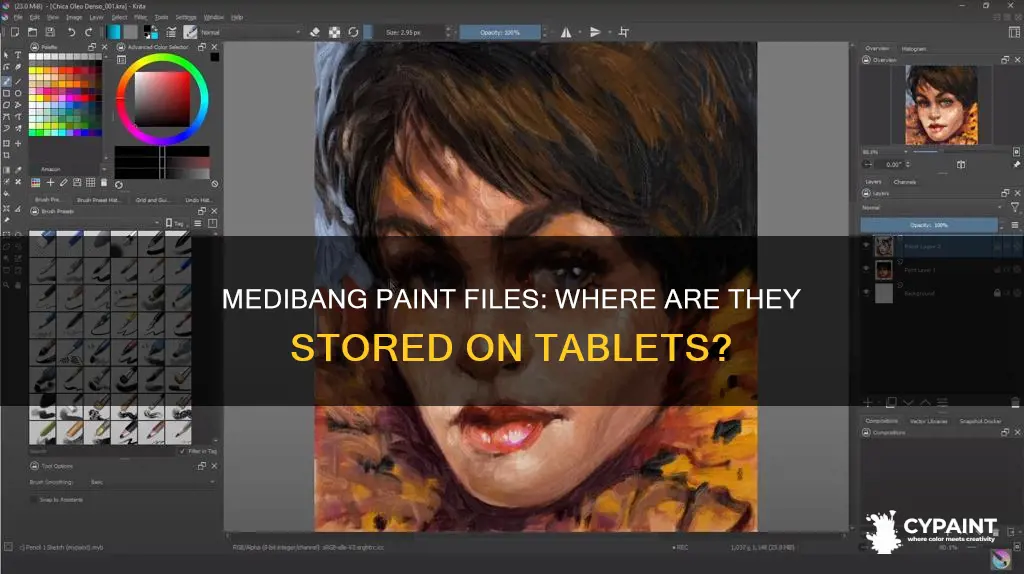This screenshot has height=574, width=1024.
Task: Save the document with toolbar disk icon
Action: pos(50,32)
